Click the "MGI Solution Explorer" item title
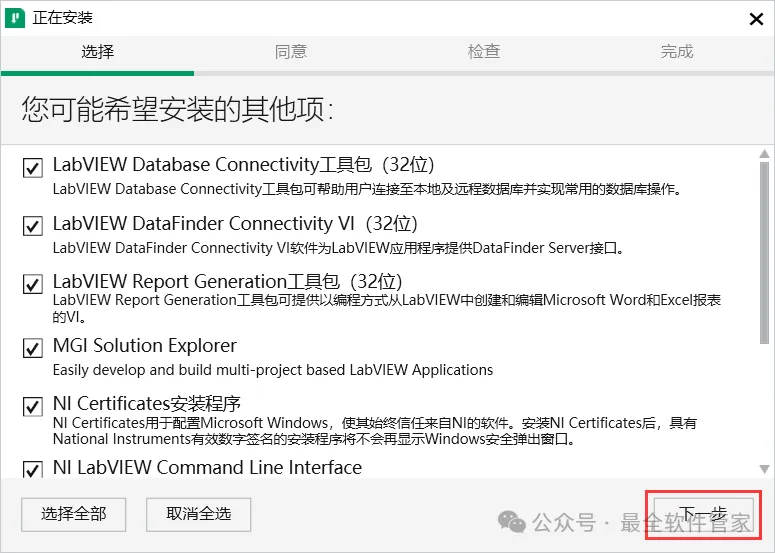 [145, 345]
